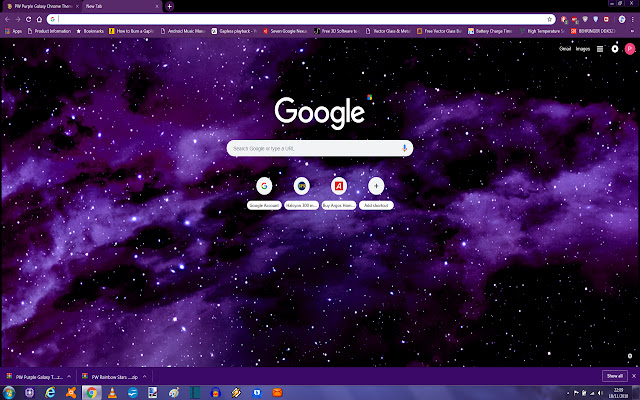The width and height of the screenshot is (640, 400).
Task: Open the Windows Start menu
Action: 9,393
